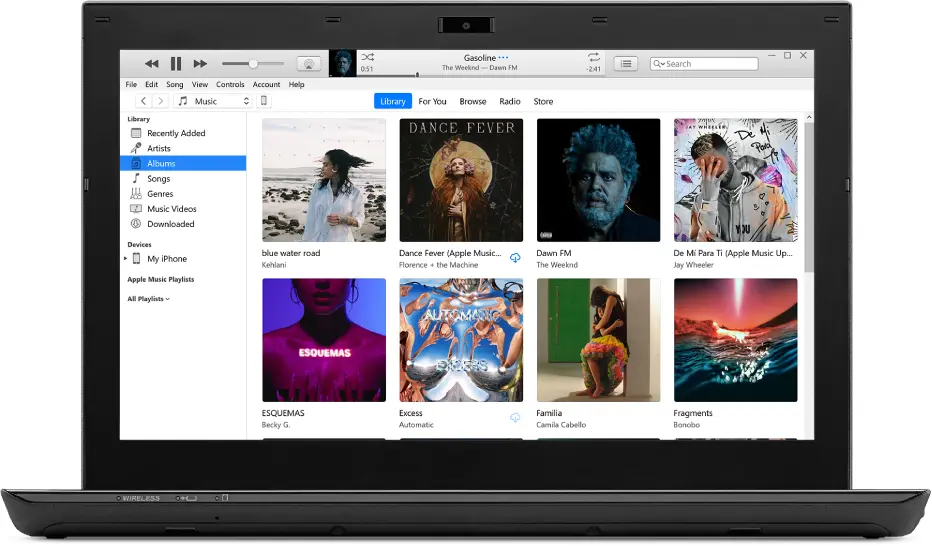Switch to the Library tab
Viewport: 932px width, 548px height.
click(x=393, y=101)
